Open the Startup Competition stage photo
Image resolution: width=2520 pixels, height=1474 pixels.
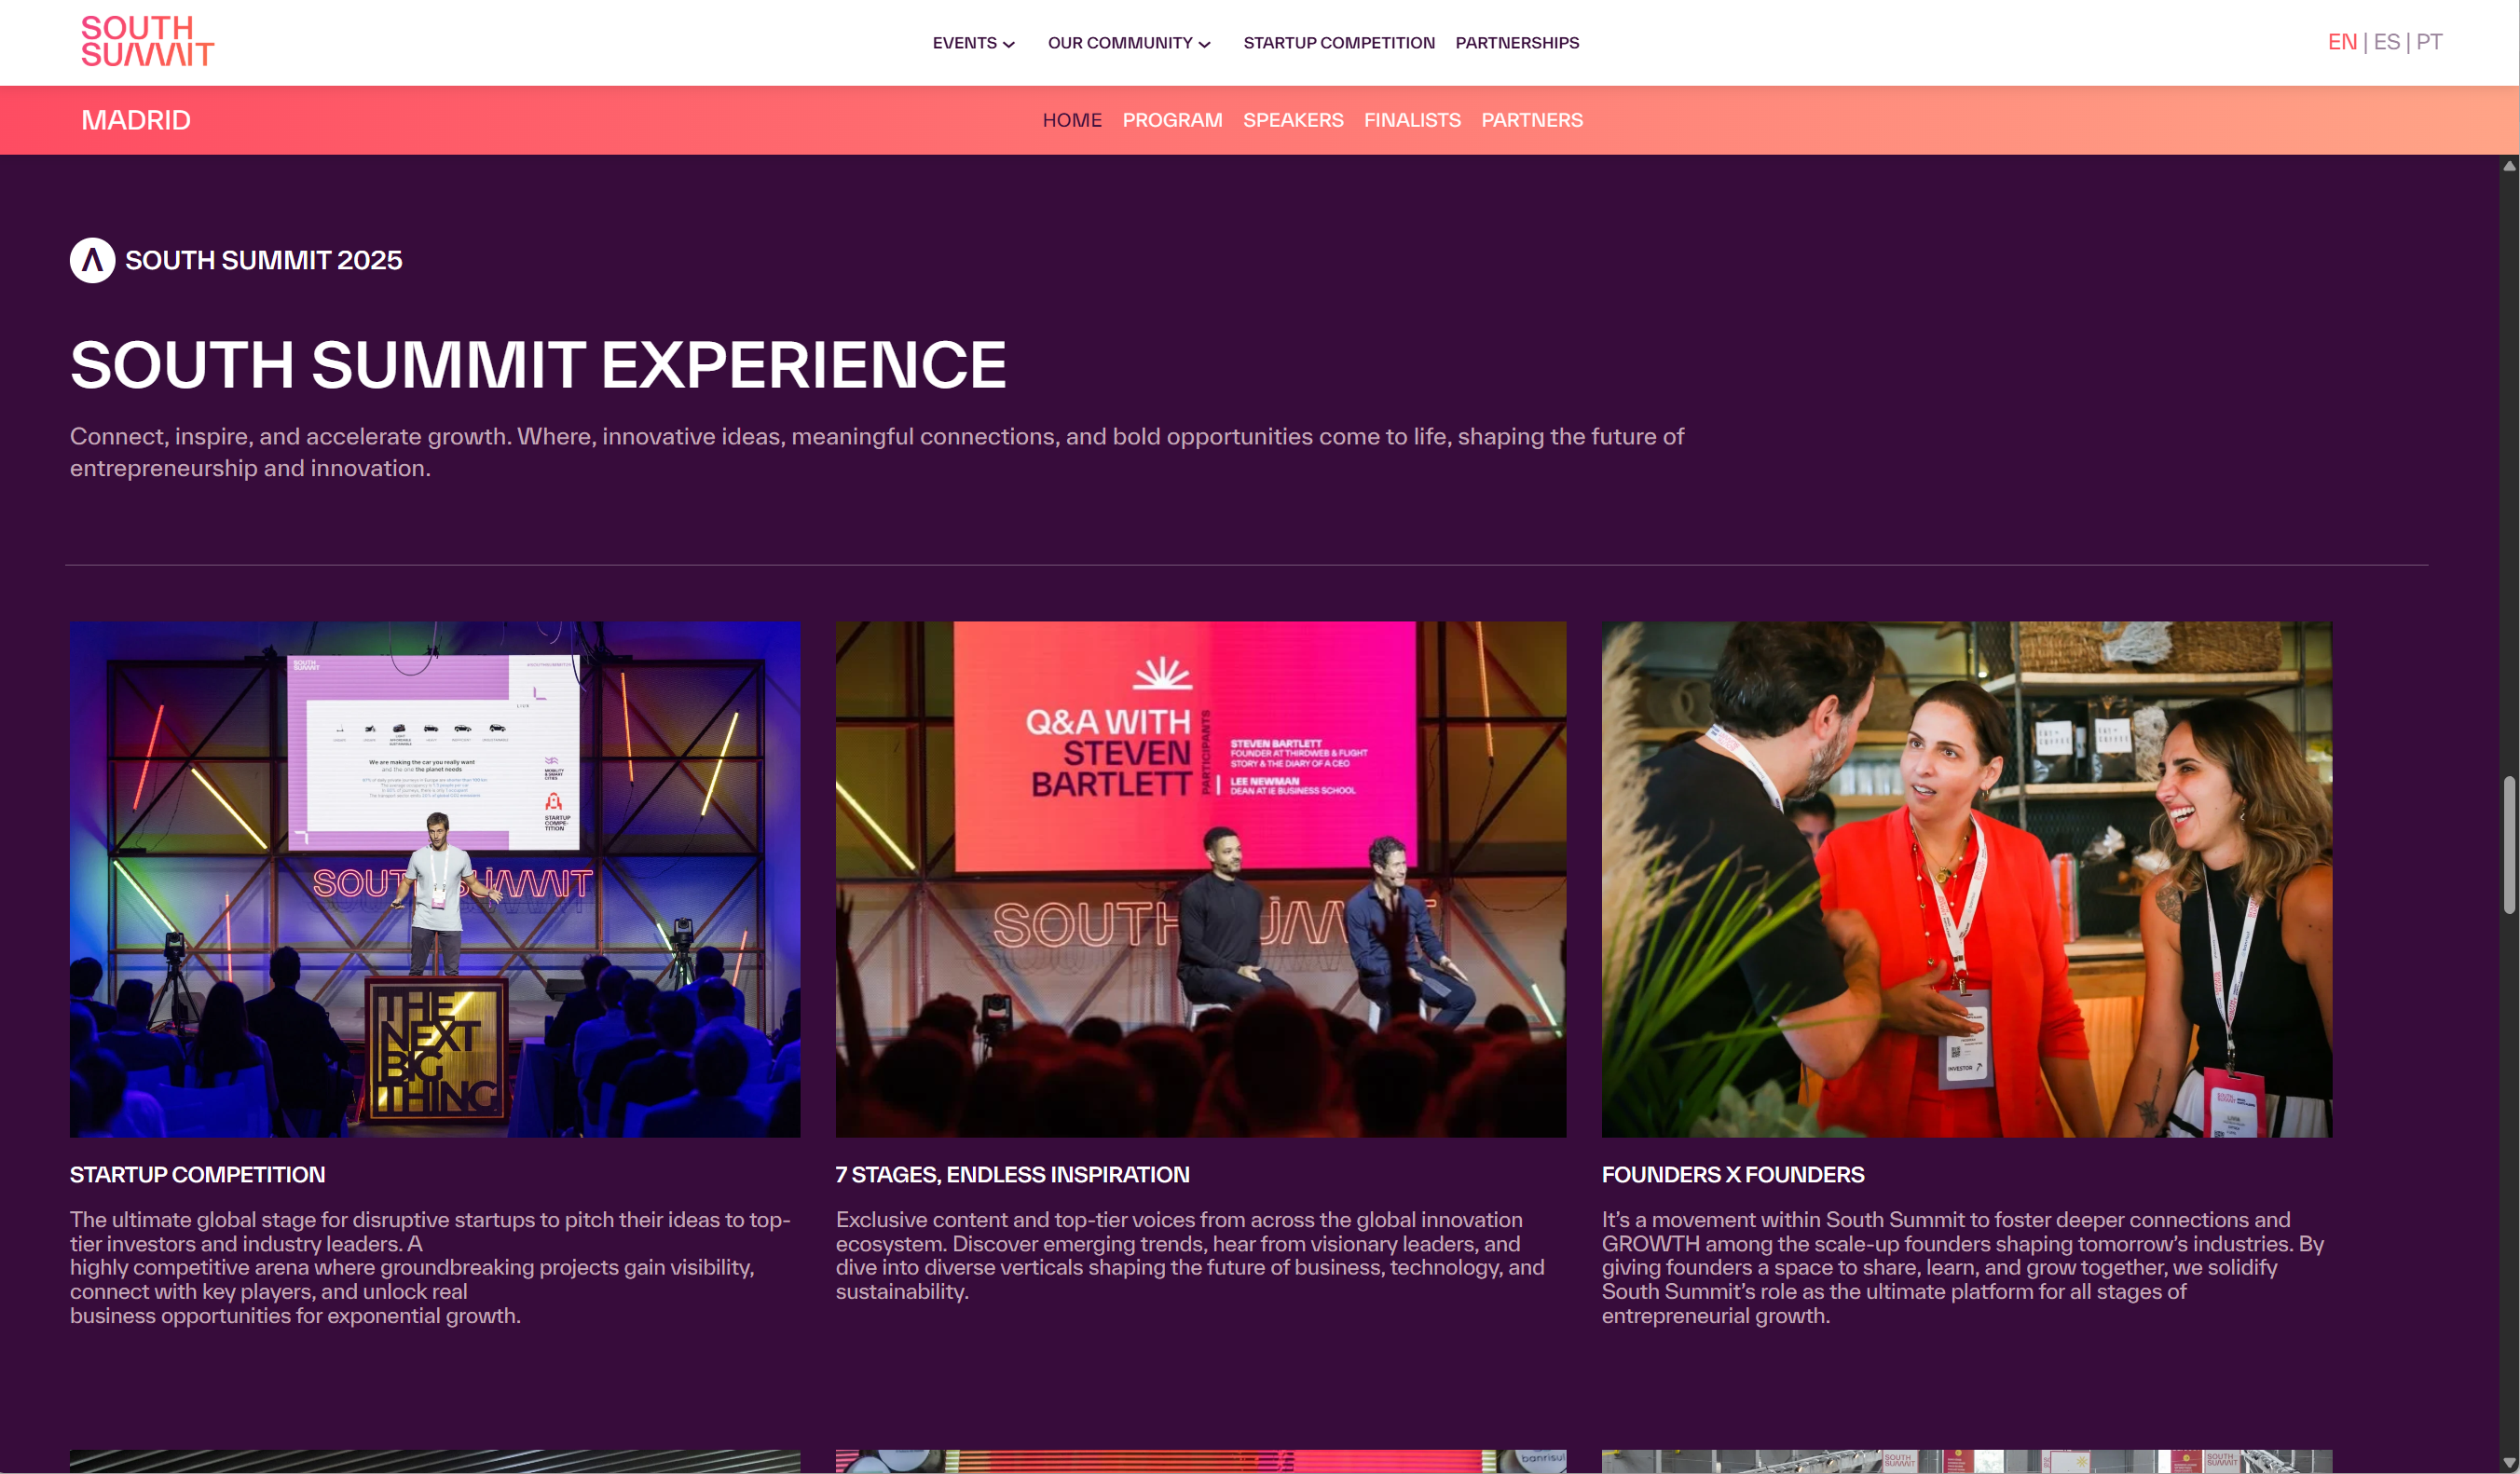point(434,879)
